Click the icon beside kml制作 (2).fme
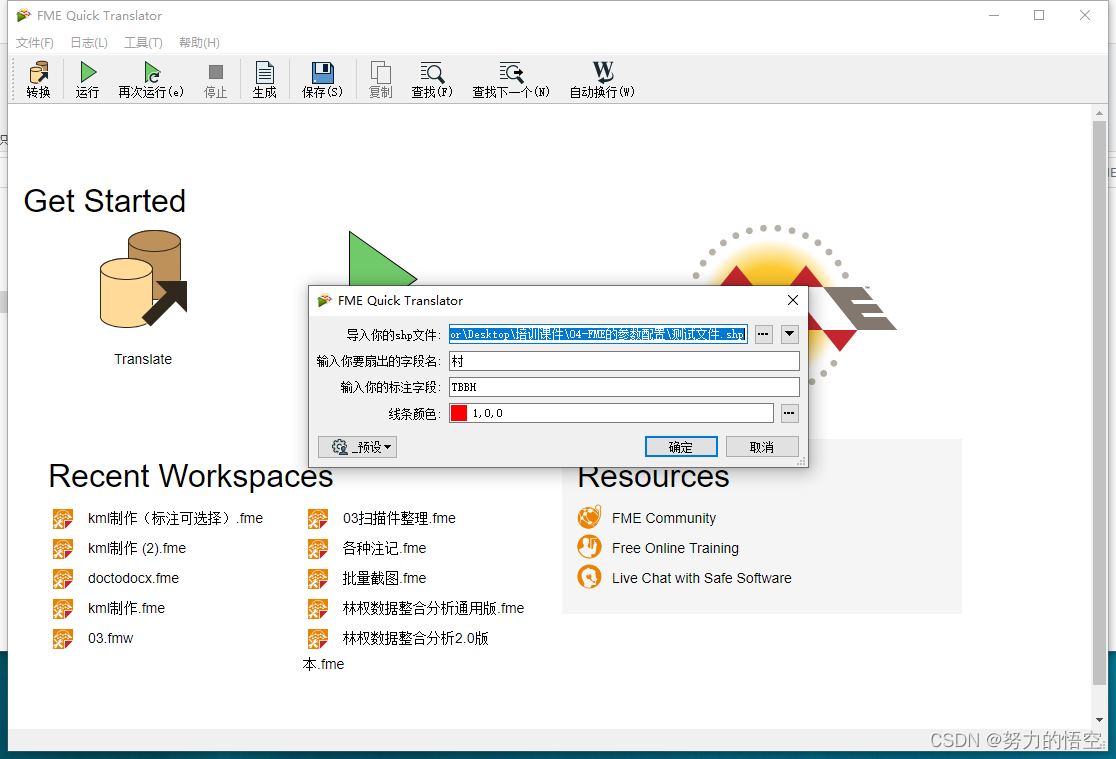1116x759 pixels. [x=63, y=549]
